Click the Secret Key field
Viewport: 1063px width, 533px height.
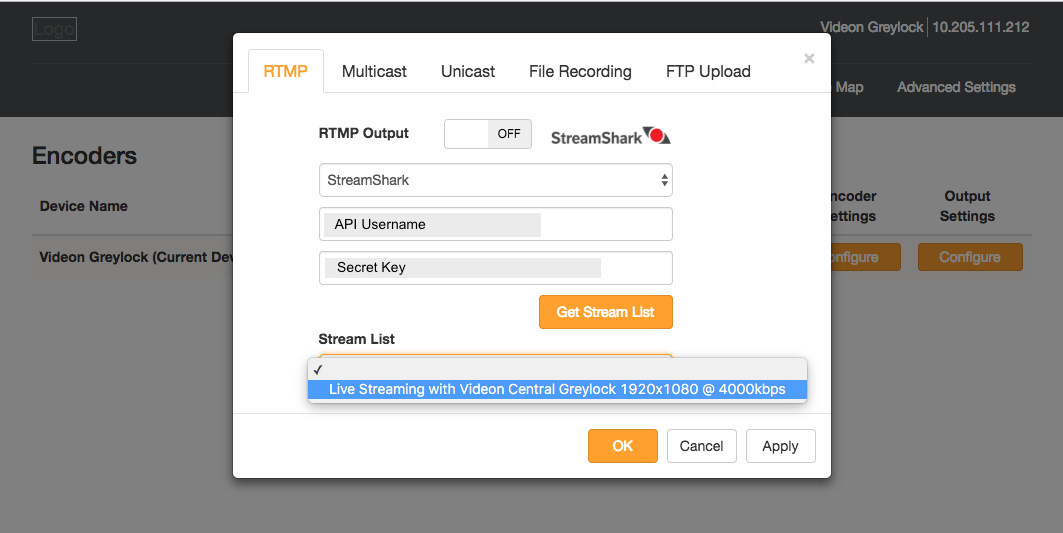[x=496, y=268]
